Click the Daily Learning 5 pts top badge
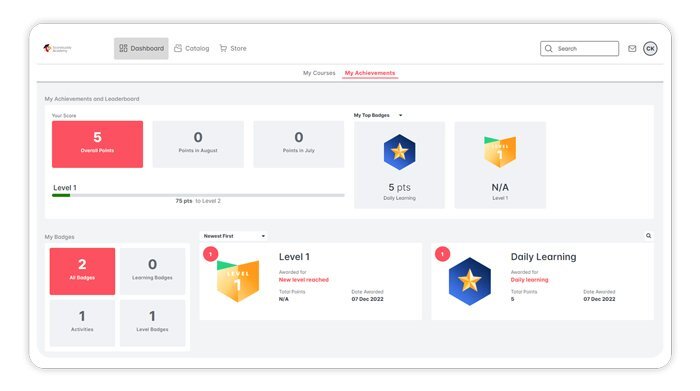700x391 pixels. [x=400, y=165]
